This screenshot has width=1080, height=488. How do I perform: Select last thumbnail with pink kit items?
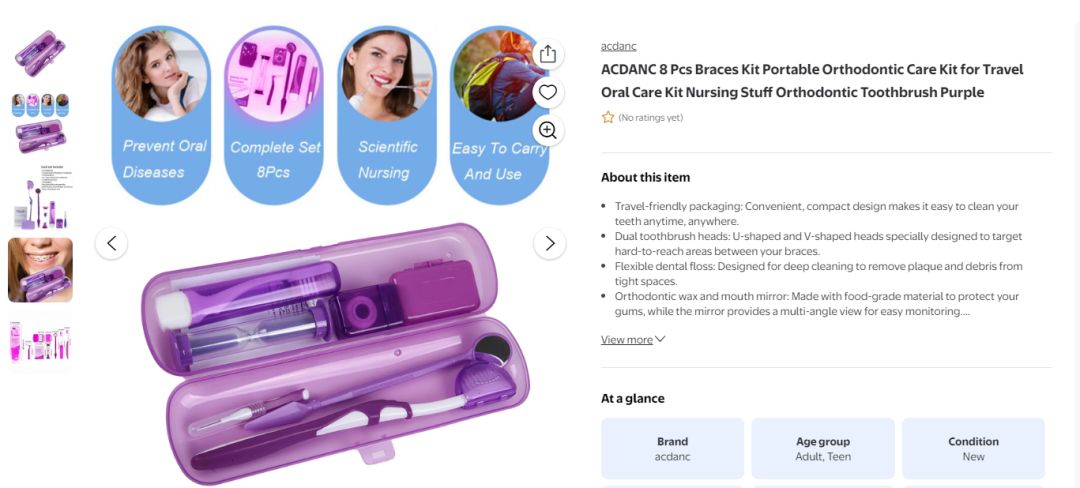[x=40, y=341]
